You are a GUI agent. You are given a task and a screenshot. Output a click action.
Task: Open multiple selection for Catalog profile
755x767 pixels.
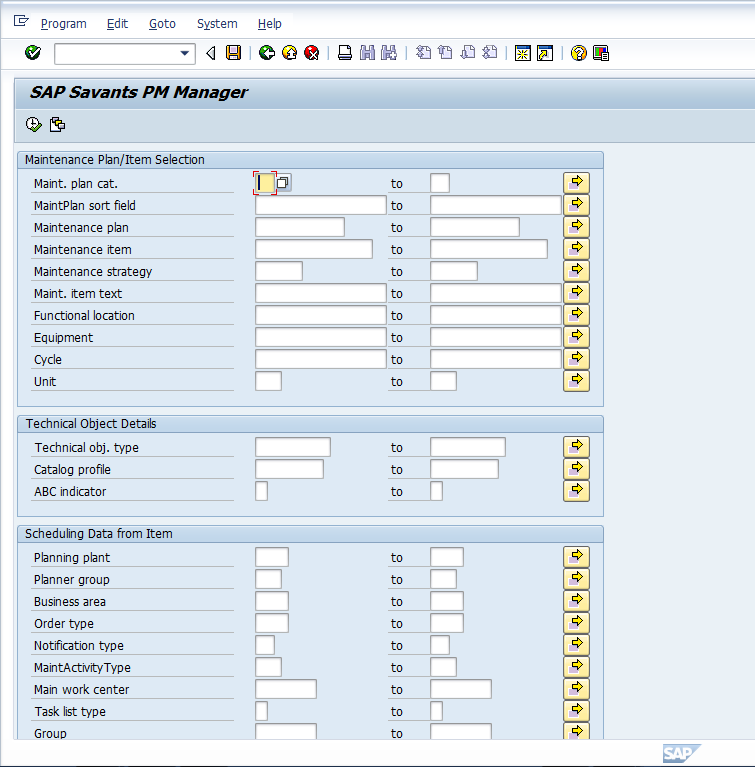pos(576,469)
